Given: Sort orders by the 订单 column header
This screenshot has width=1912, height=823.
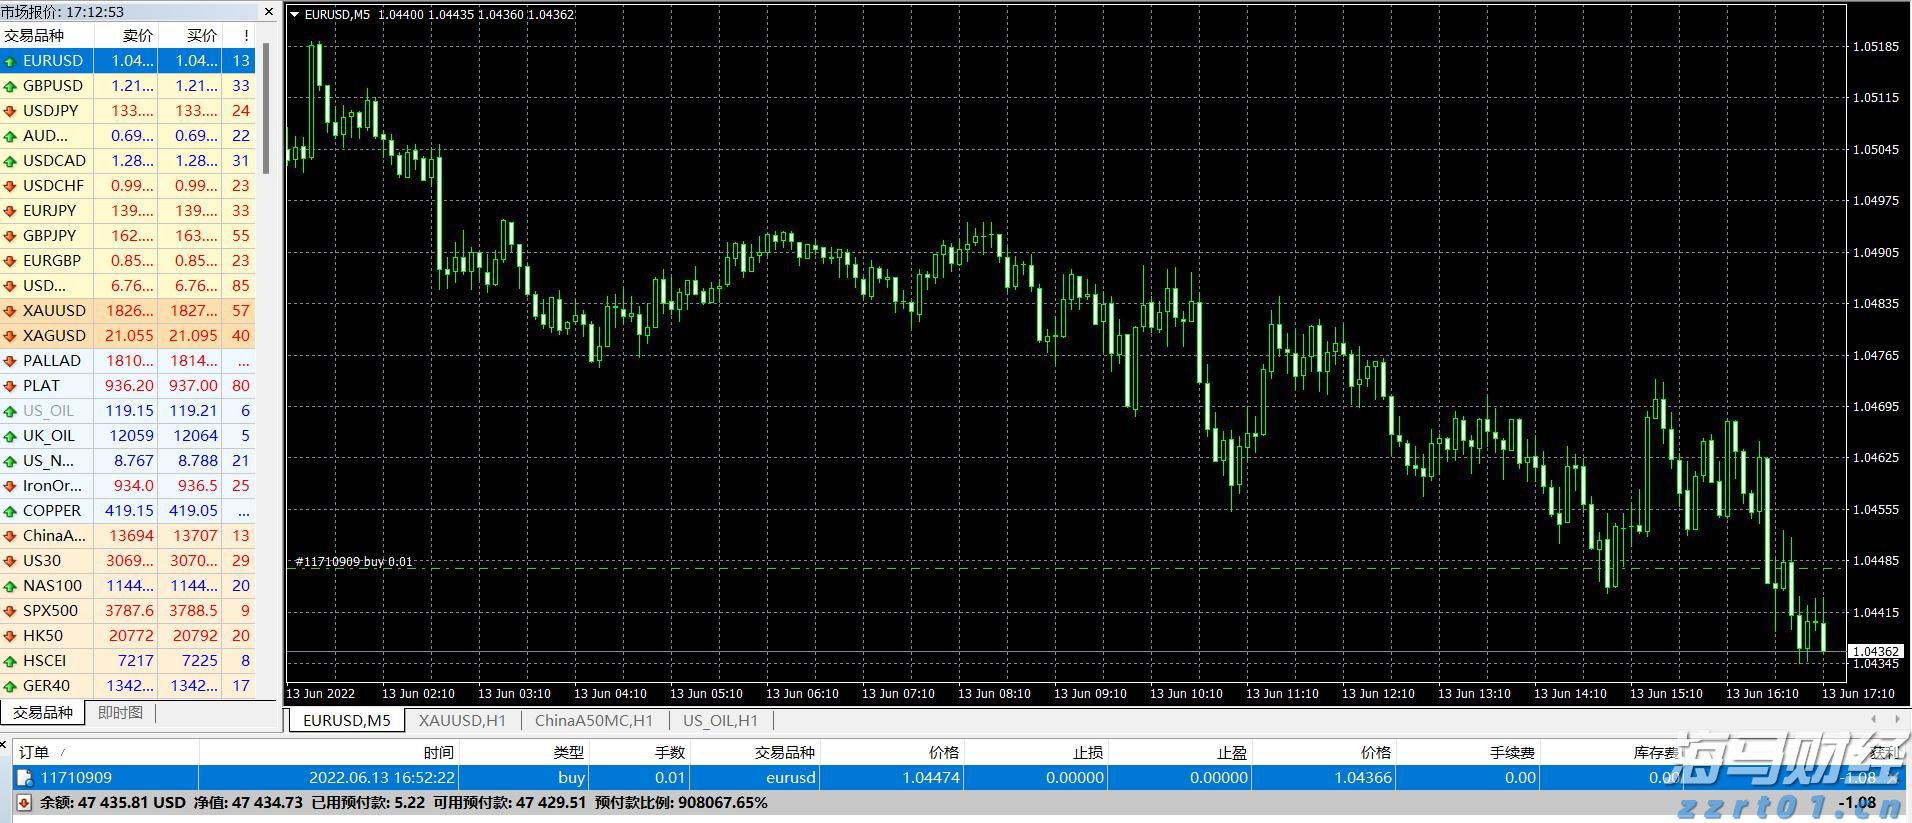Looking at the screenshot, I should [34, 752].
